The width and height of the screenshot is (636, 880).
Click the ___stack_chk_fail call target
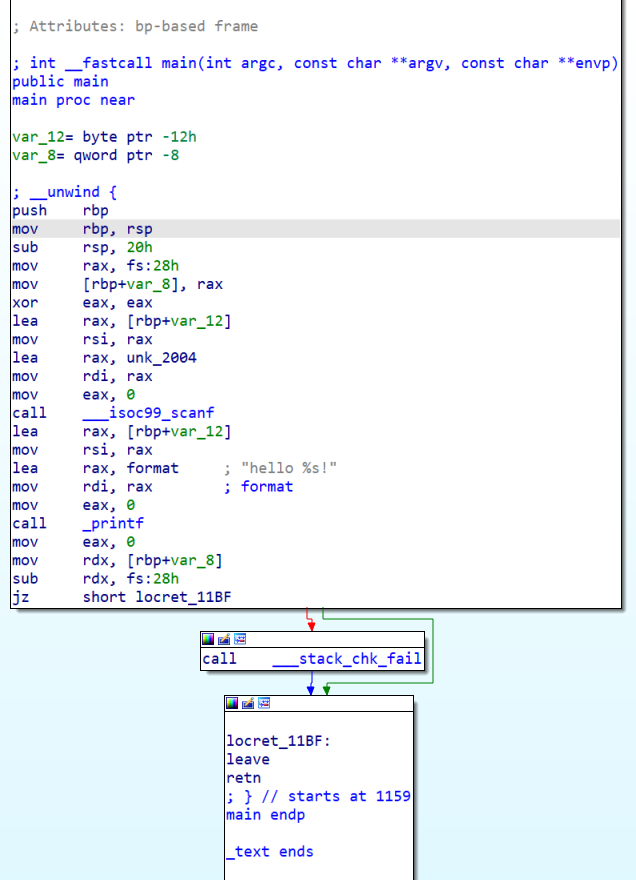pos(347,658)
